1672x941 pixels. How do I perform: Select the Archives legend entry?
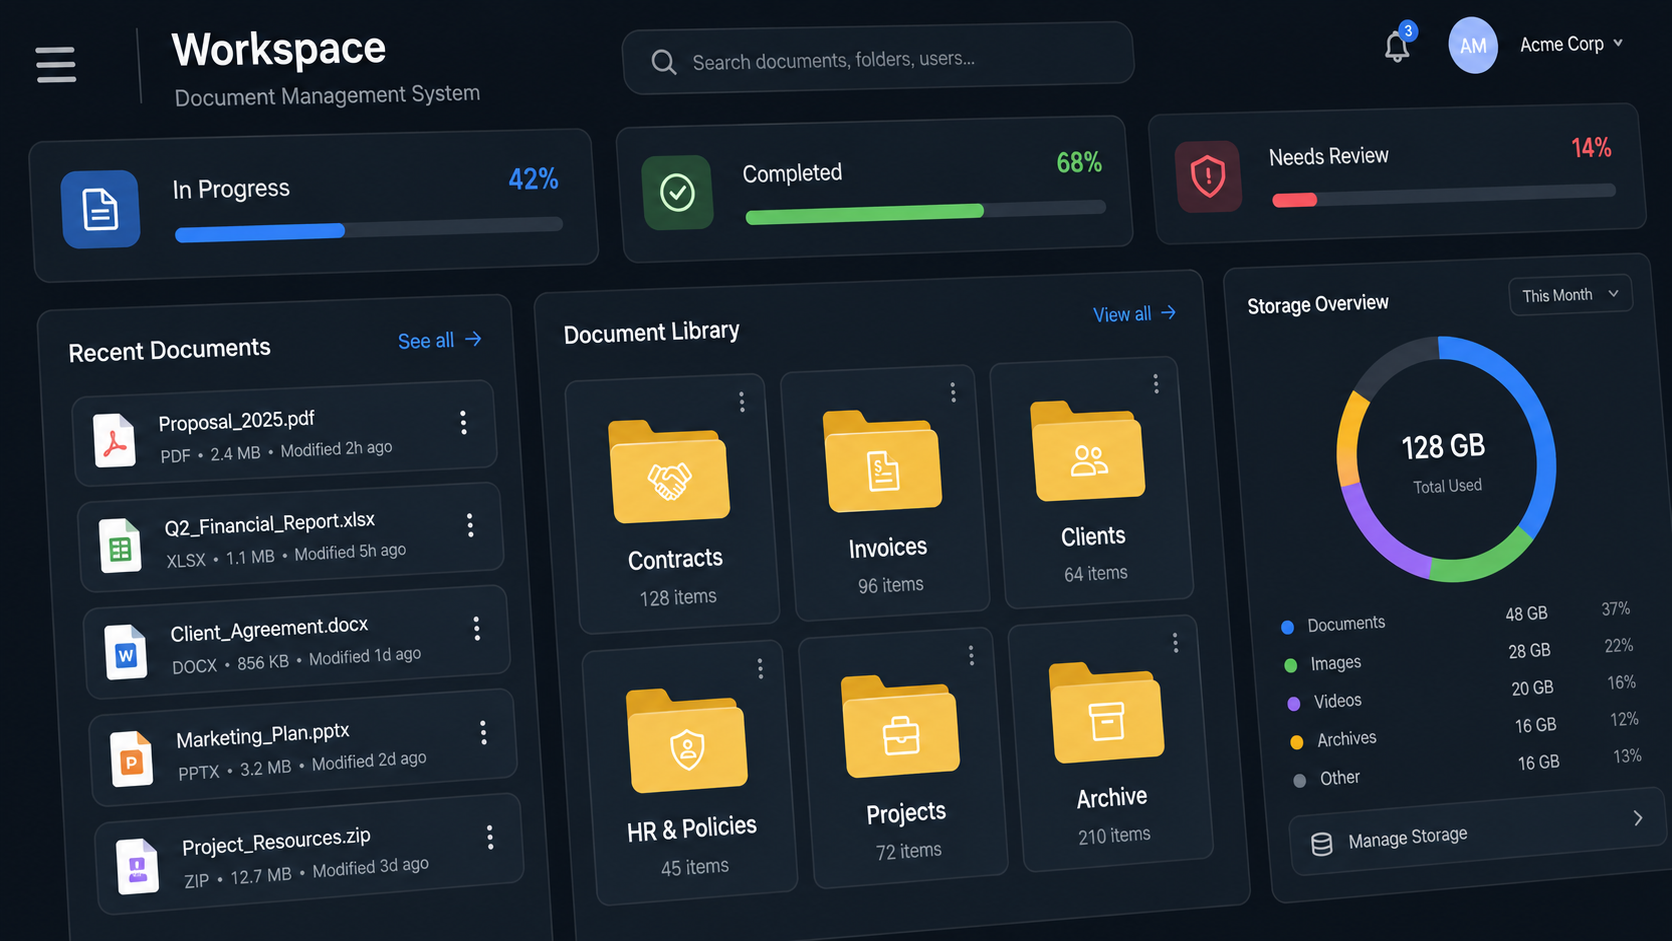(x=1334, y=740)
